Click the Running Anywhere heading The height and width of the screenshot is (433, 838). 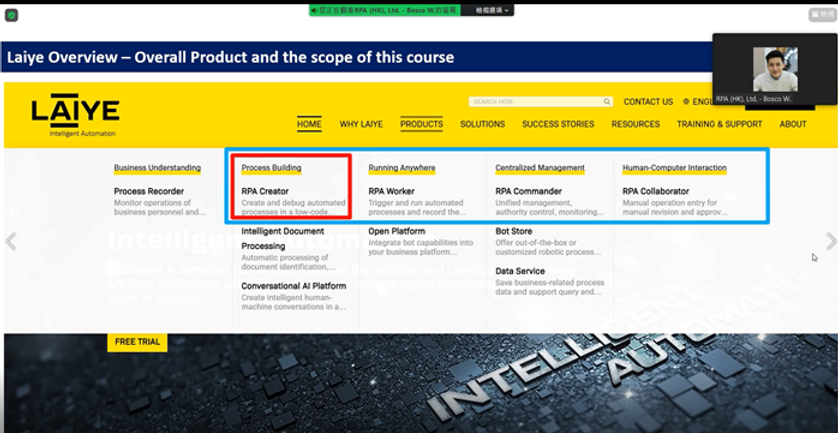point(402,168)
